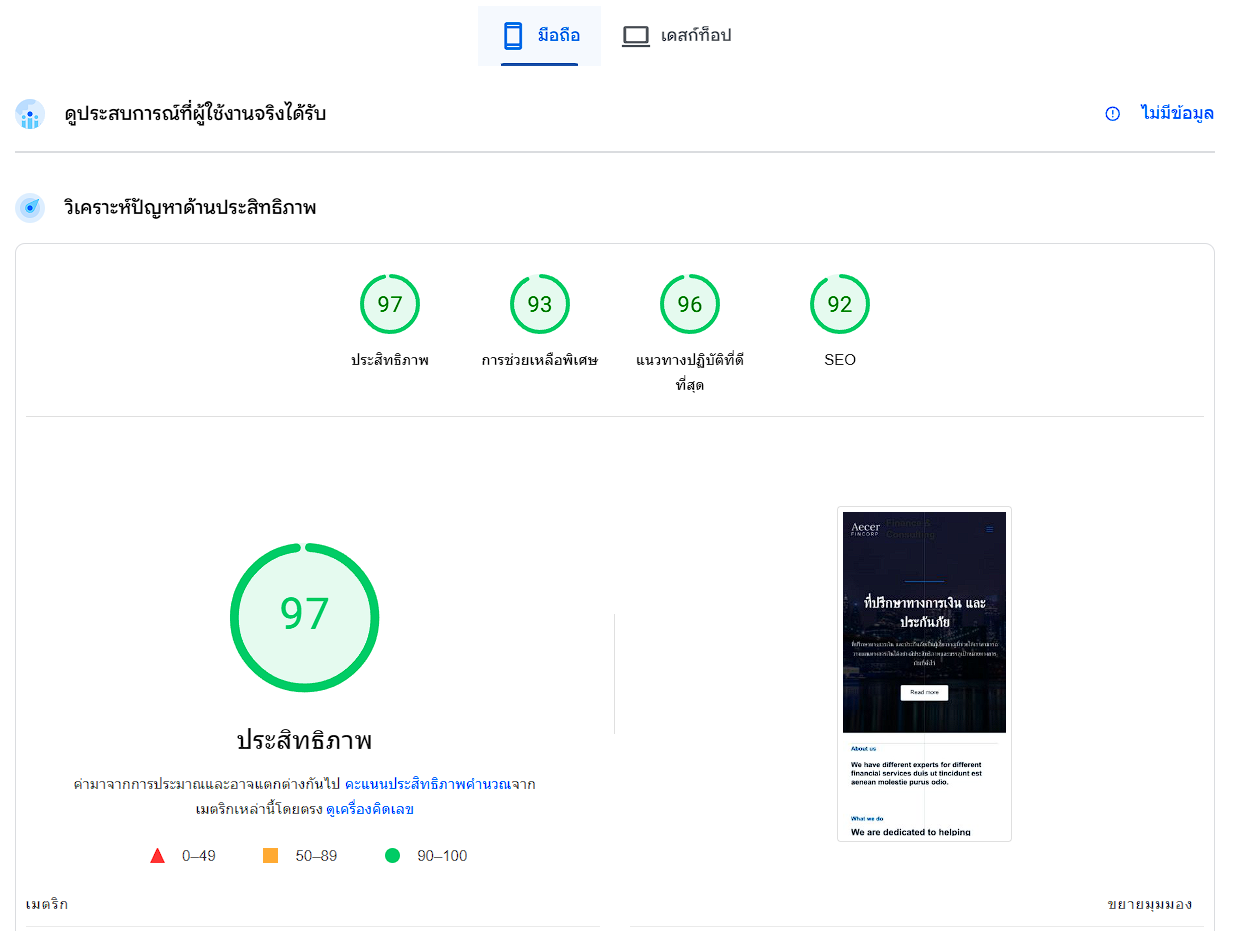
Task: Click the red triangle 0–49 legend icon
Action: 157,856
